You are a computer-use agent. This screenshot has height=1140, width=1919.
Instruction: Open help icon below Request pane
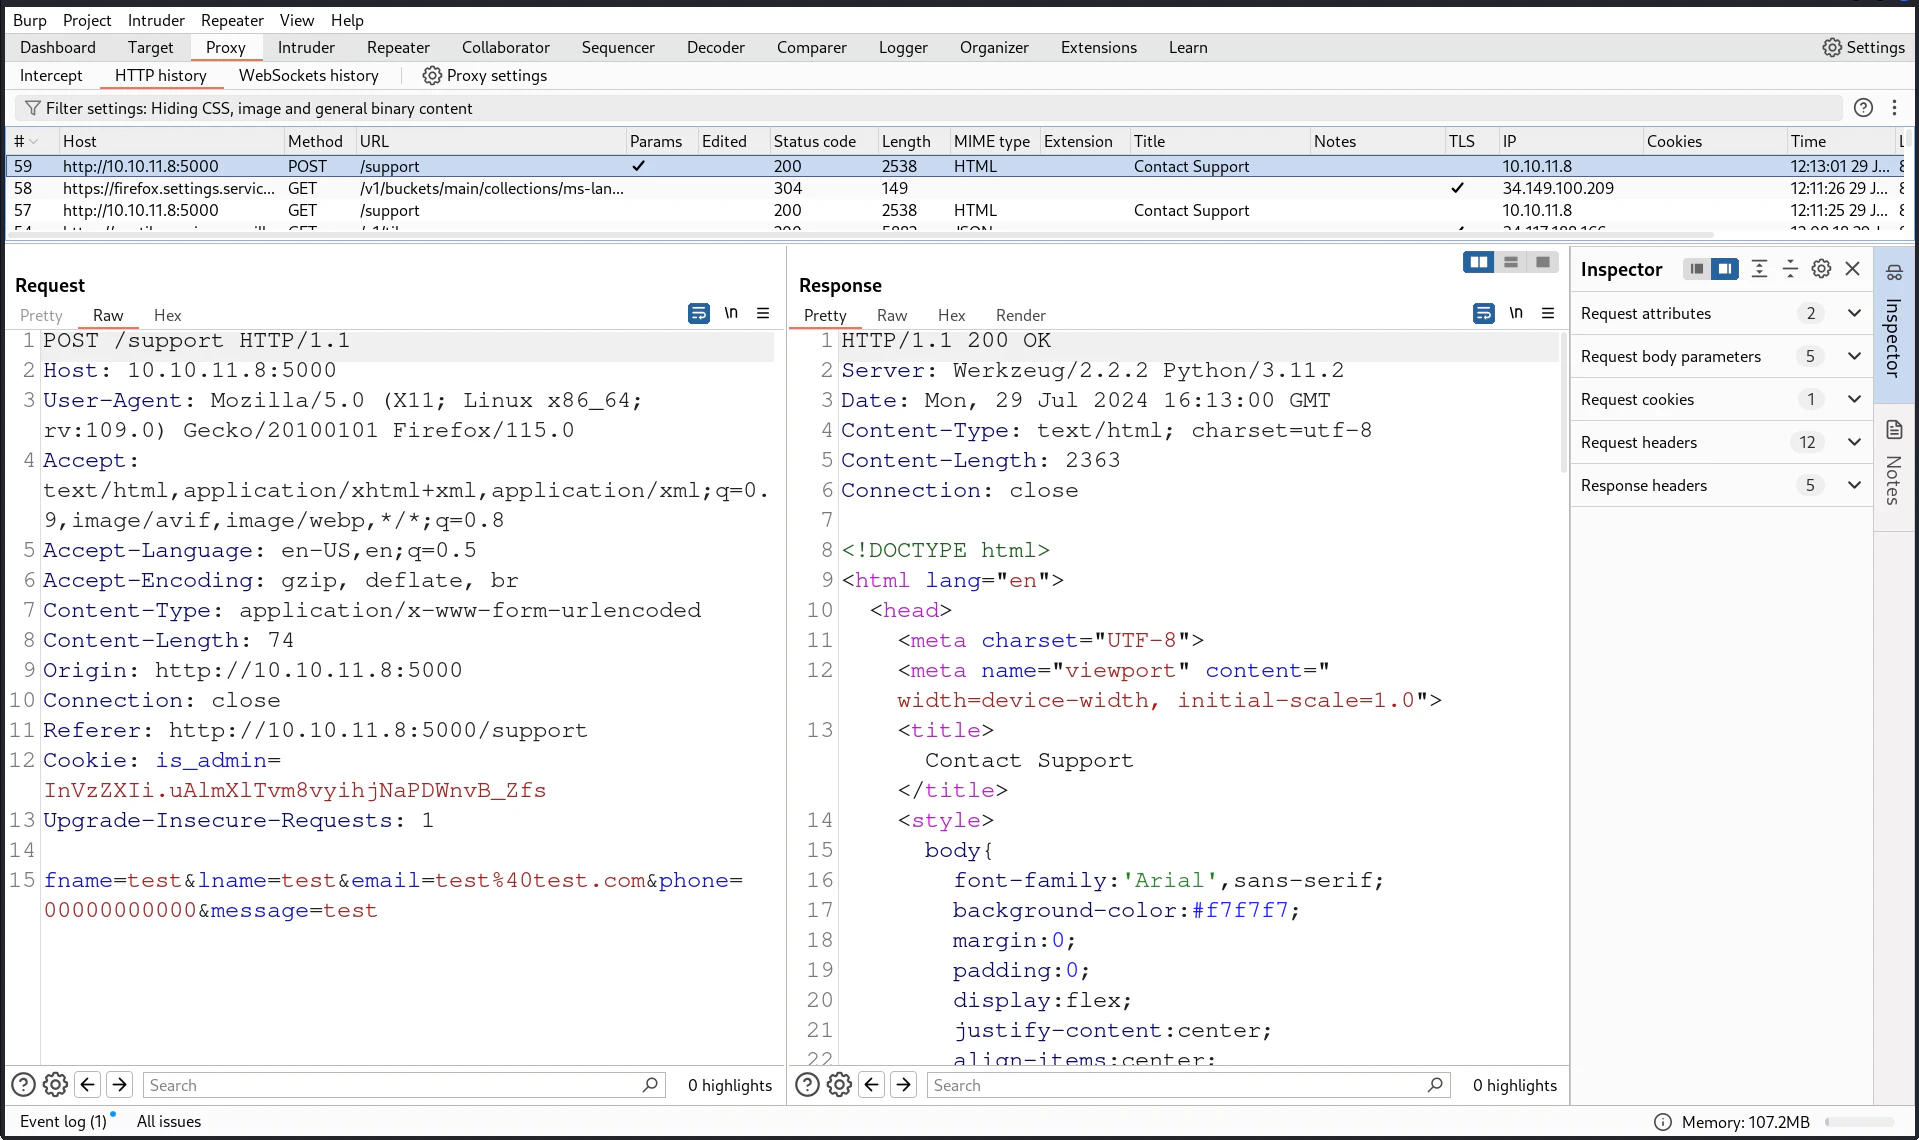coord(23,1084)
